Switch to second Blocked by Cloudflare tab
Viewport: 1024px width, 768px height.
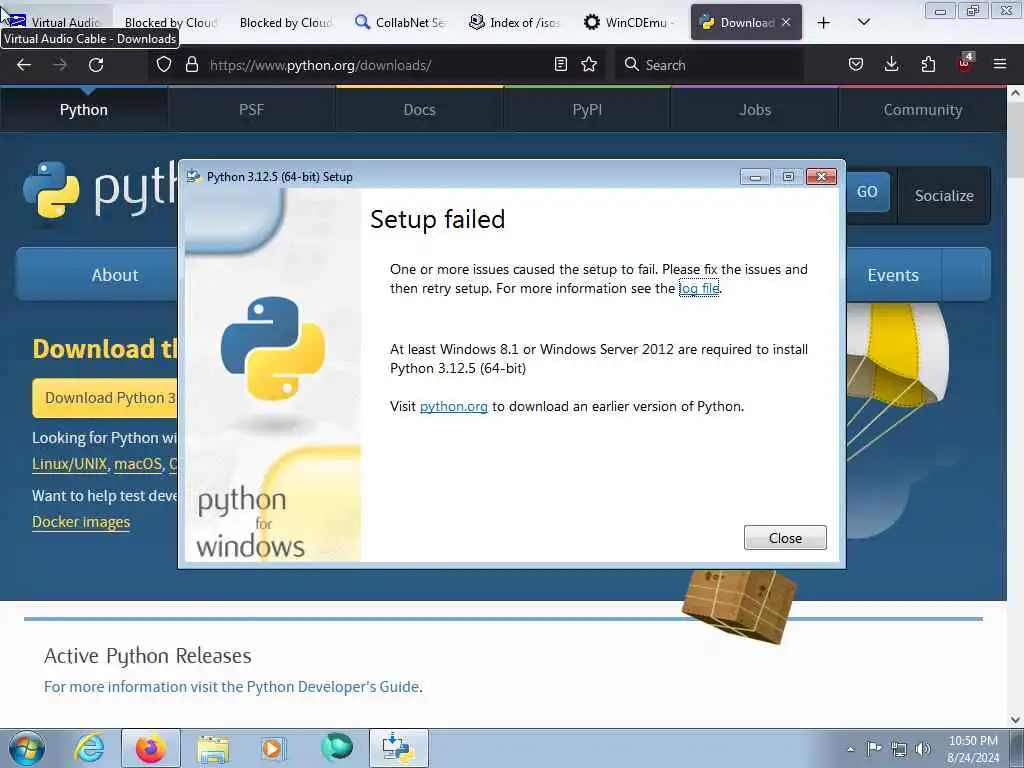[x=286, y=23]
